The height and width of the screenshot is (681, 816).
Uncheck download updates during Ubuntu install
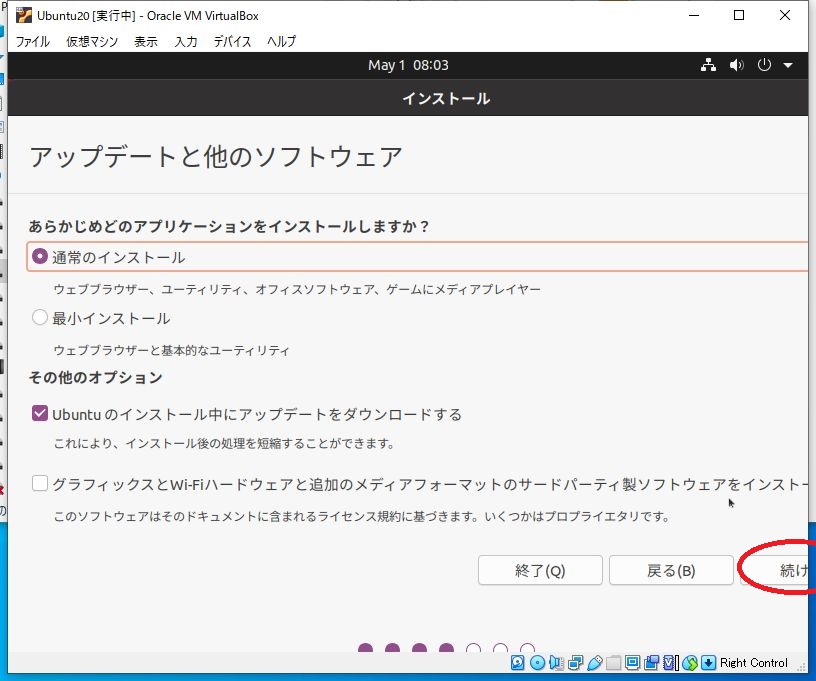(x=40, y=414)
